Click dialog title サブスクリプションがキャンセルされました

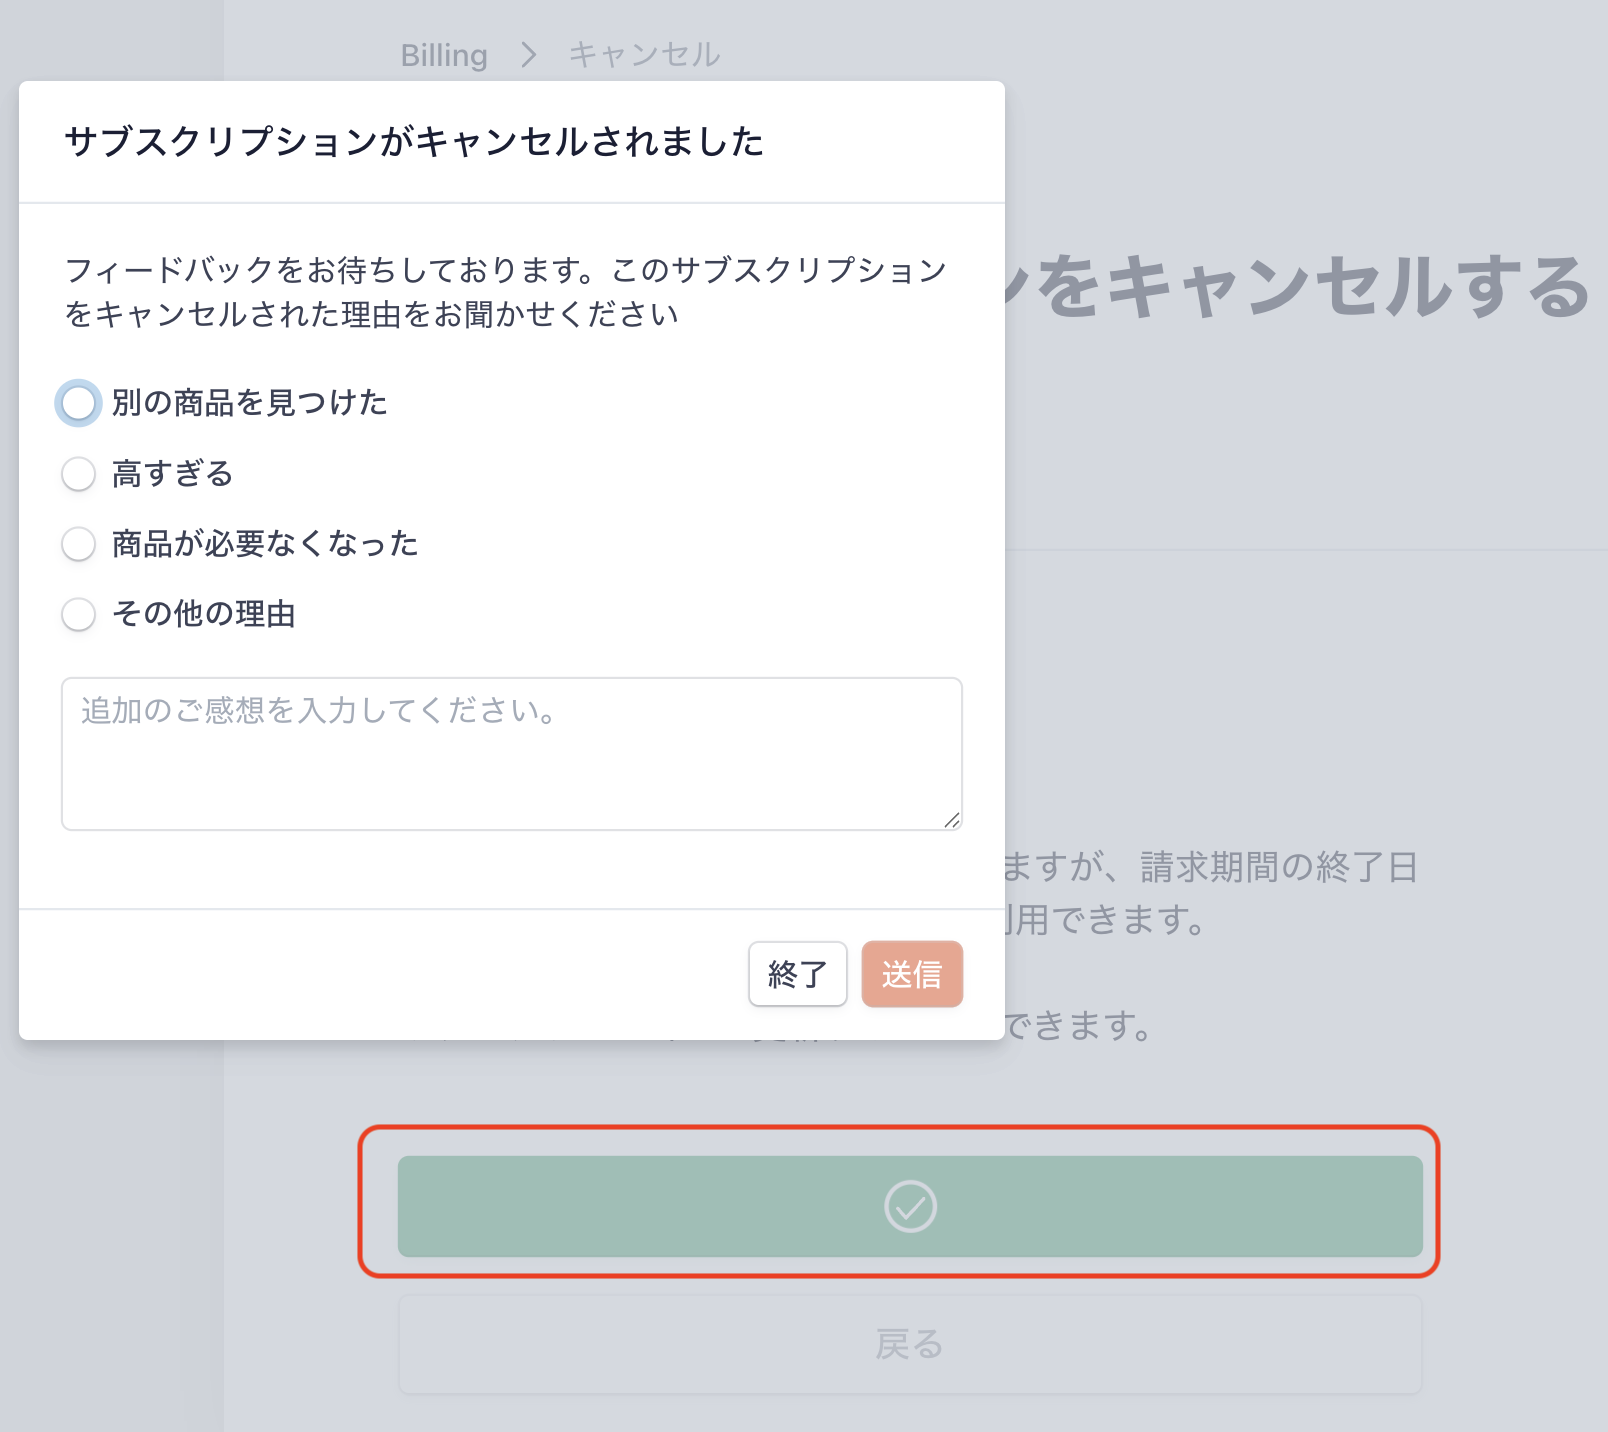(414, 142)
